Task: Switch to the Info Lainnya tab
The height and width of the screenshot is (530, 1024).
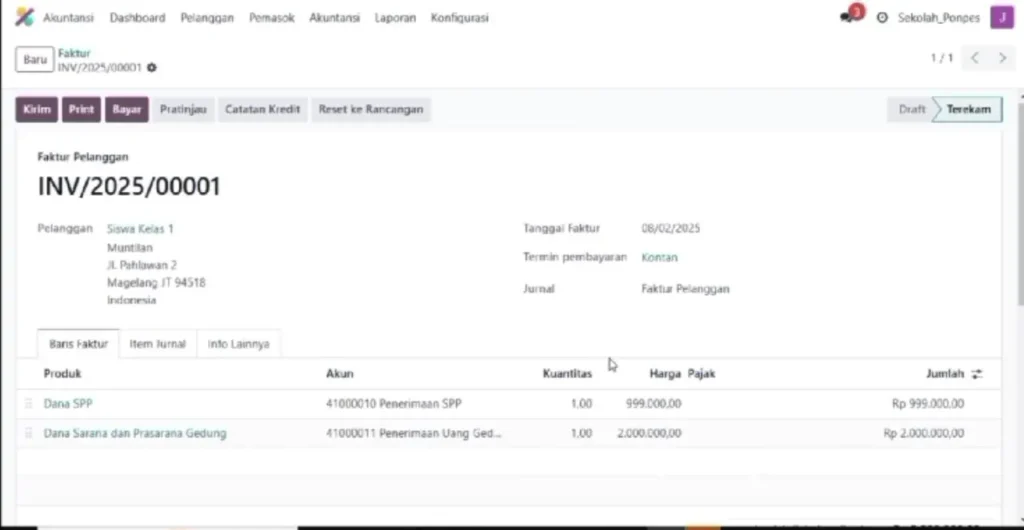Action: [x=238, y=344]
